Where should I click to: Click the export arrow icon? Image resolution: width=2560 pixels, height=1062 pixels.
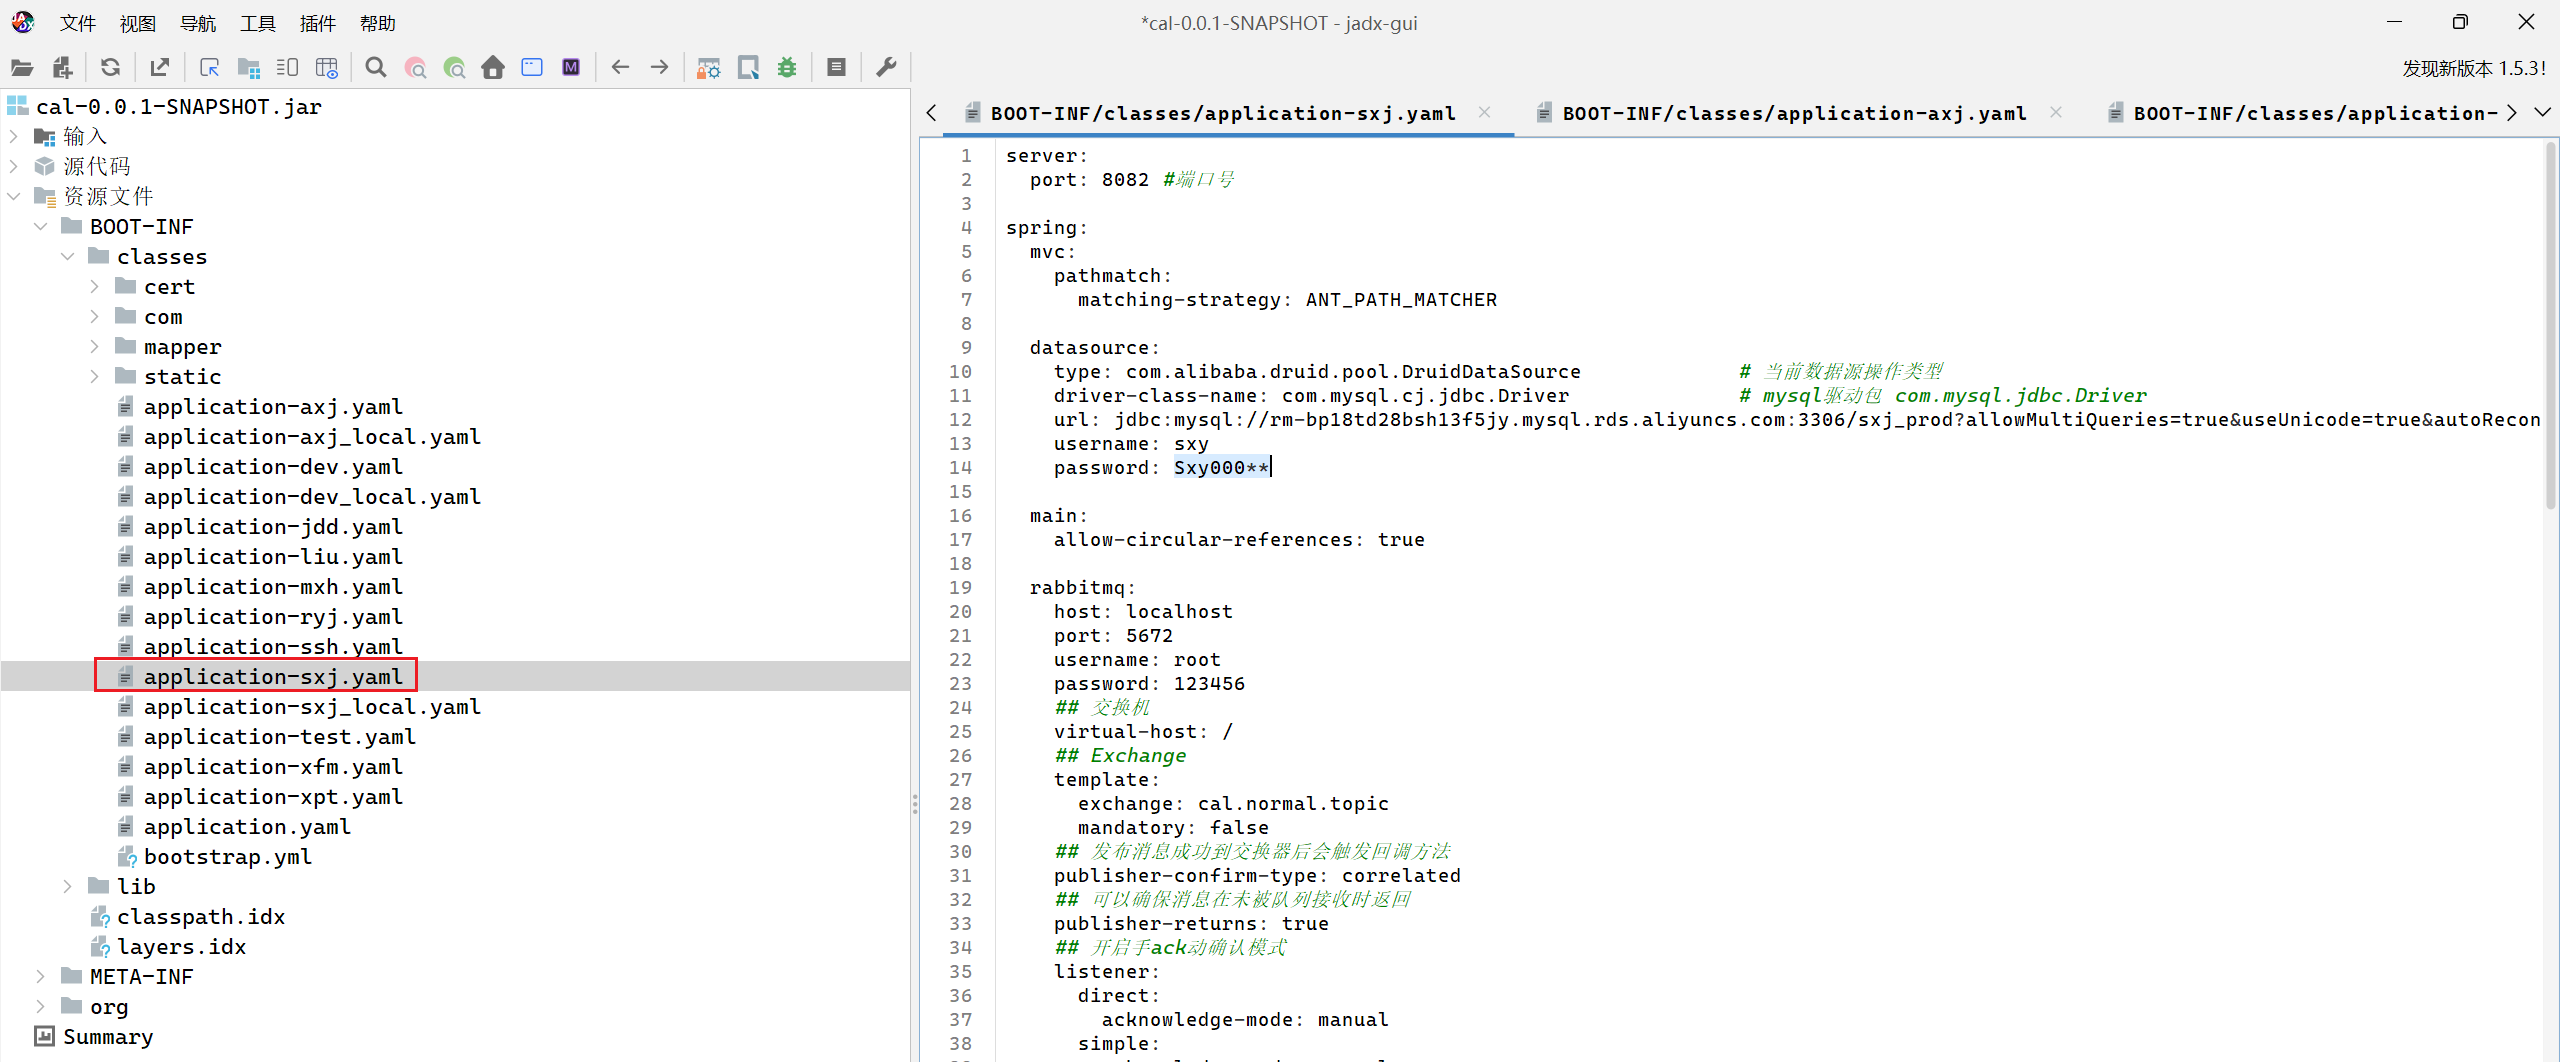159,68
